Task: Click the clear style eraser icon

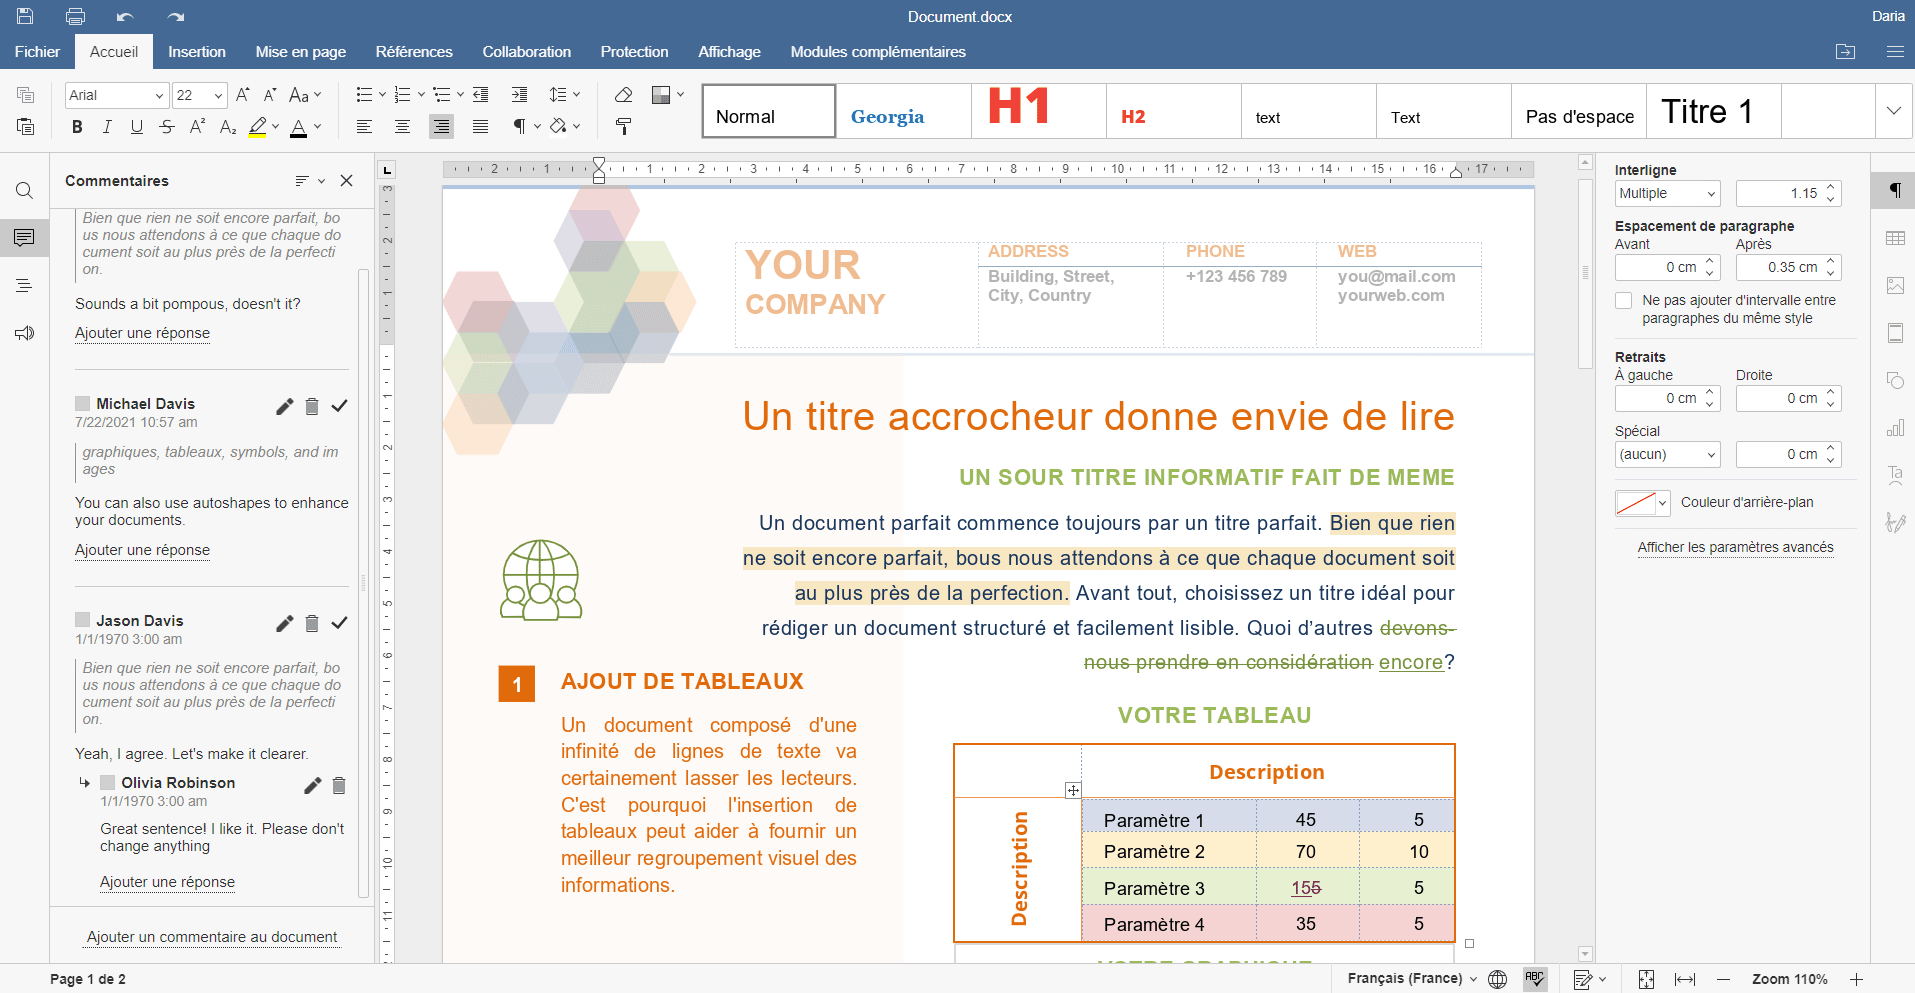Action: (x=623, y=95)
